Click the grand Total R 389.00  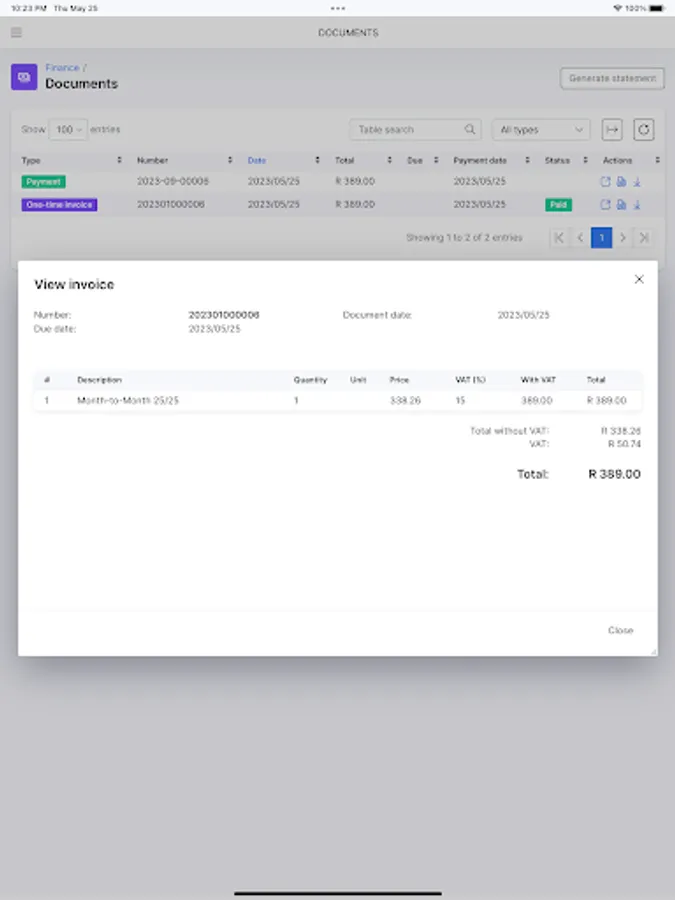tap(614, 474)
